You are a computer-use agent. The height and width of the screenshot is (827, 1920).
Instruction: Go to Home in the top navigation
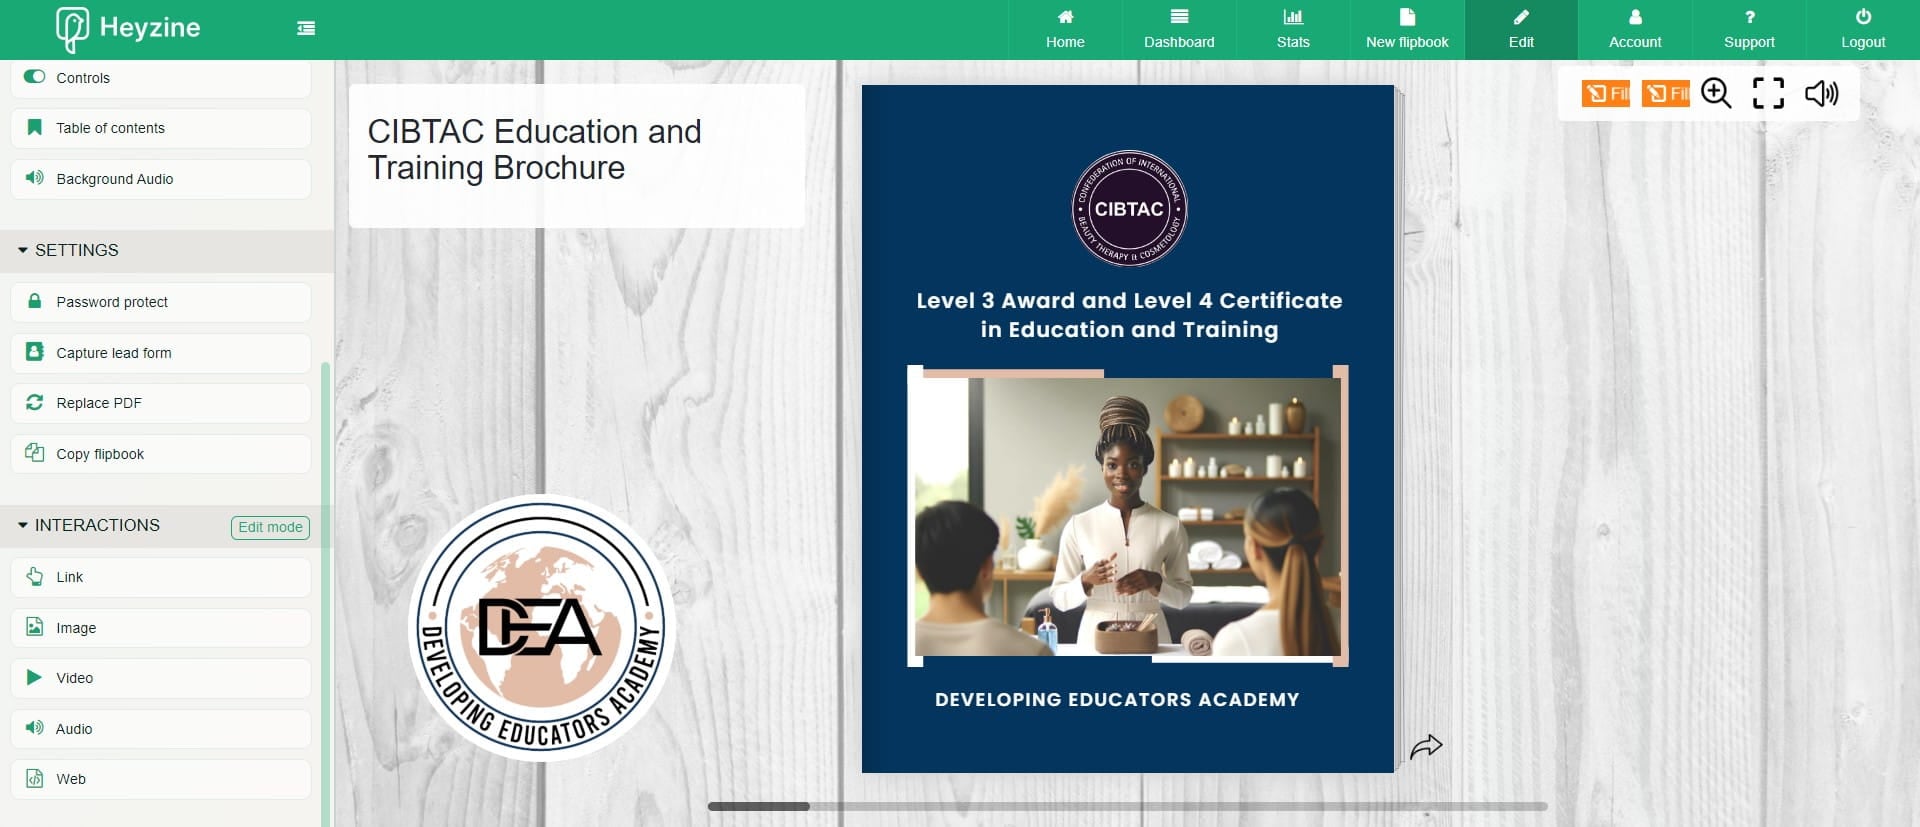coord(1065,29)
